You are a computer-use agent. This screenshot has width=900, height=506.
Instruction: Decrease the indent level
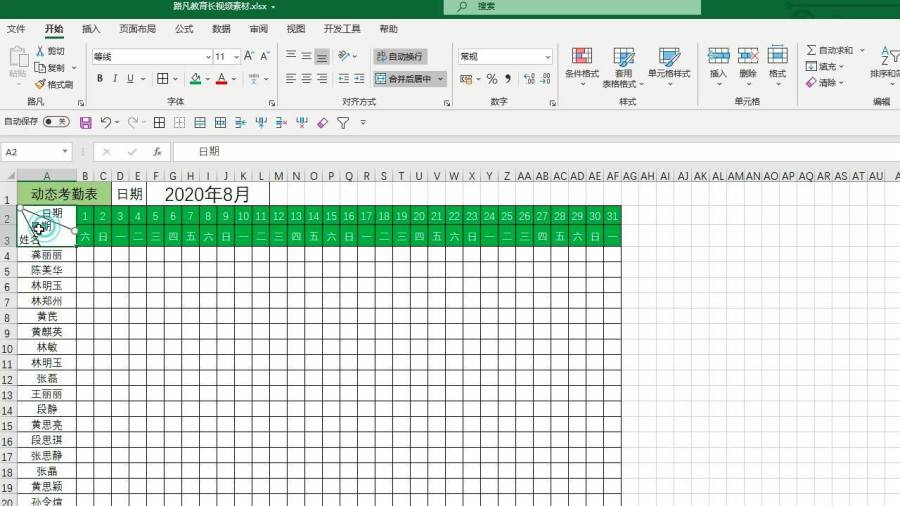(344, 78)
